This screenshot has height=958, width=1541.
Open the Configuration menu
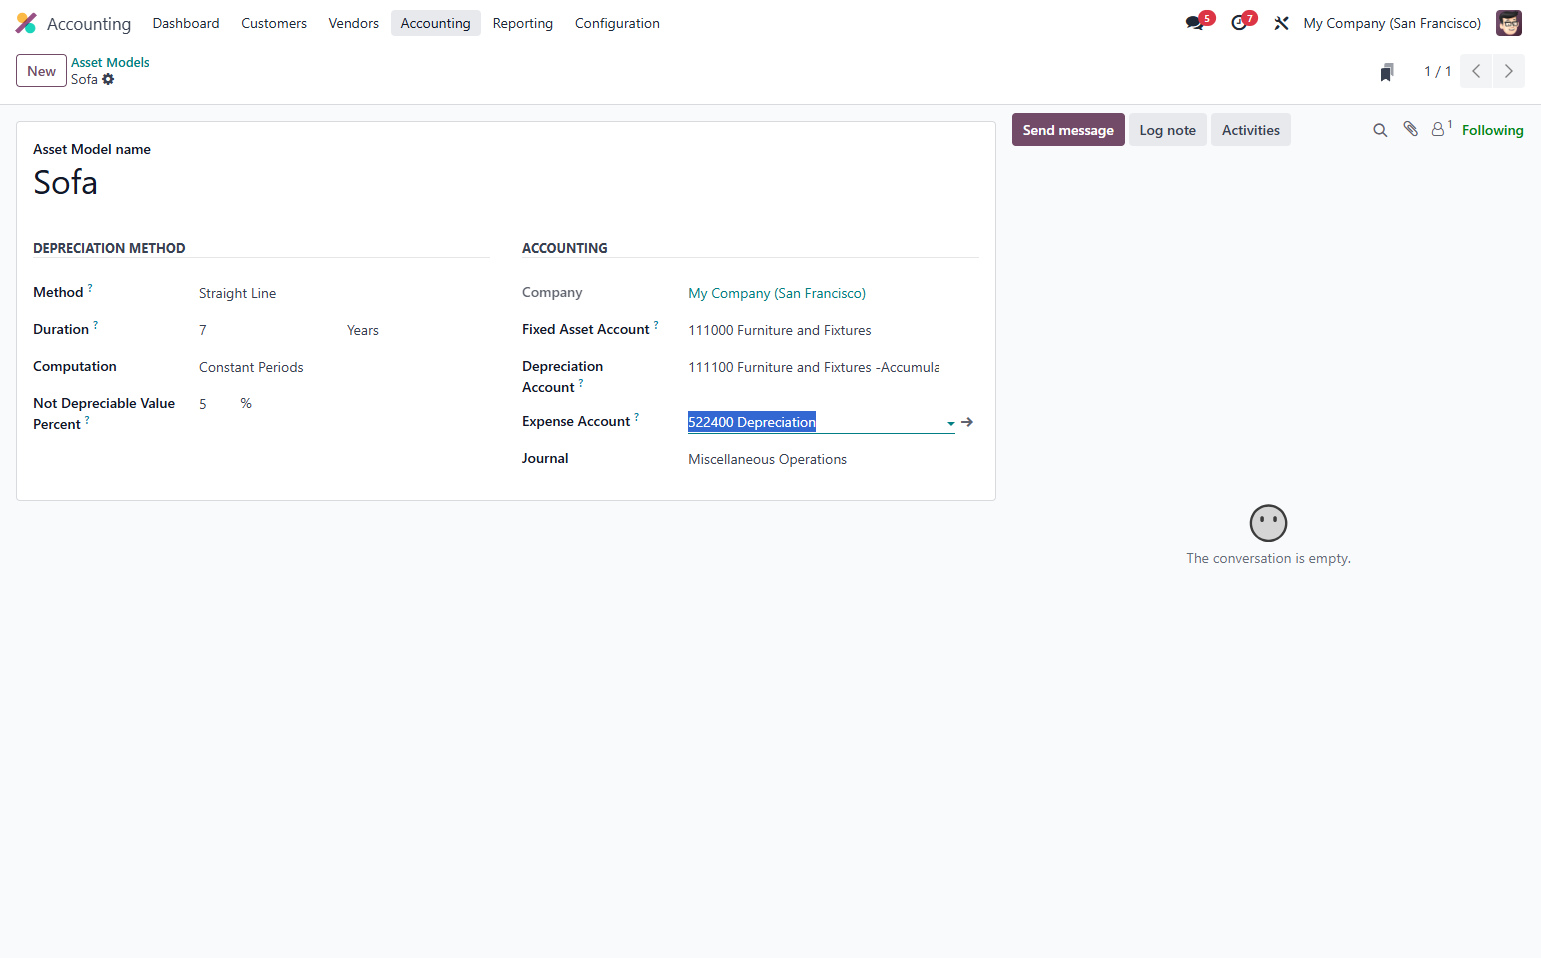tap(617, 23)
